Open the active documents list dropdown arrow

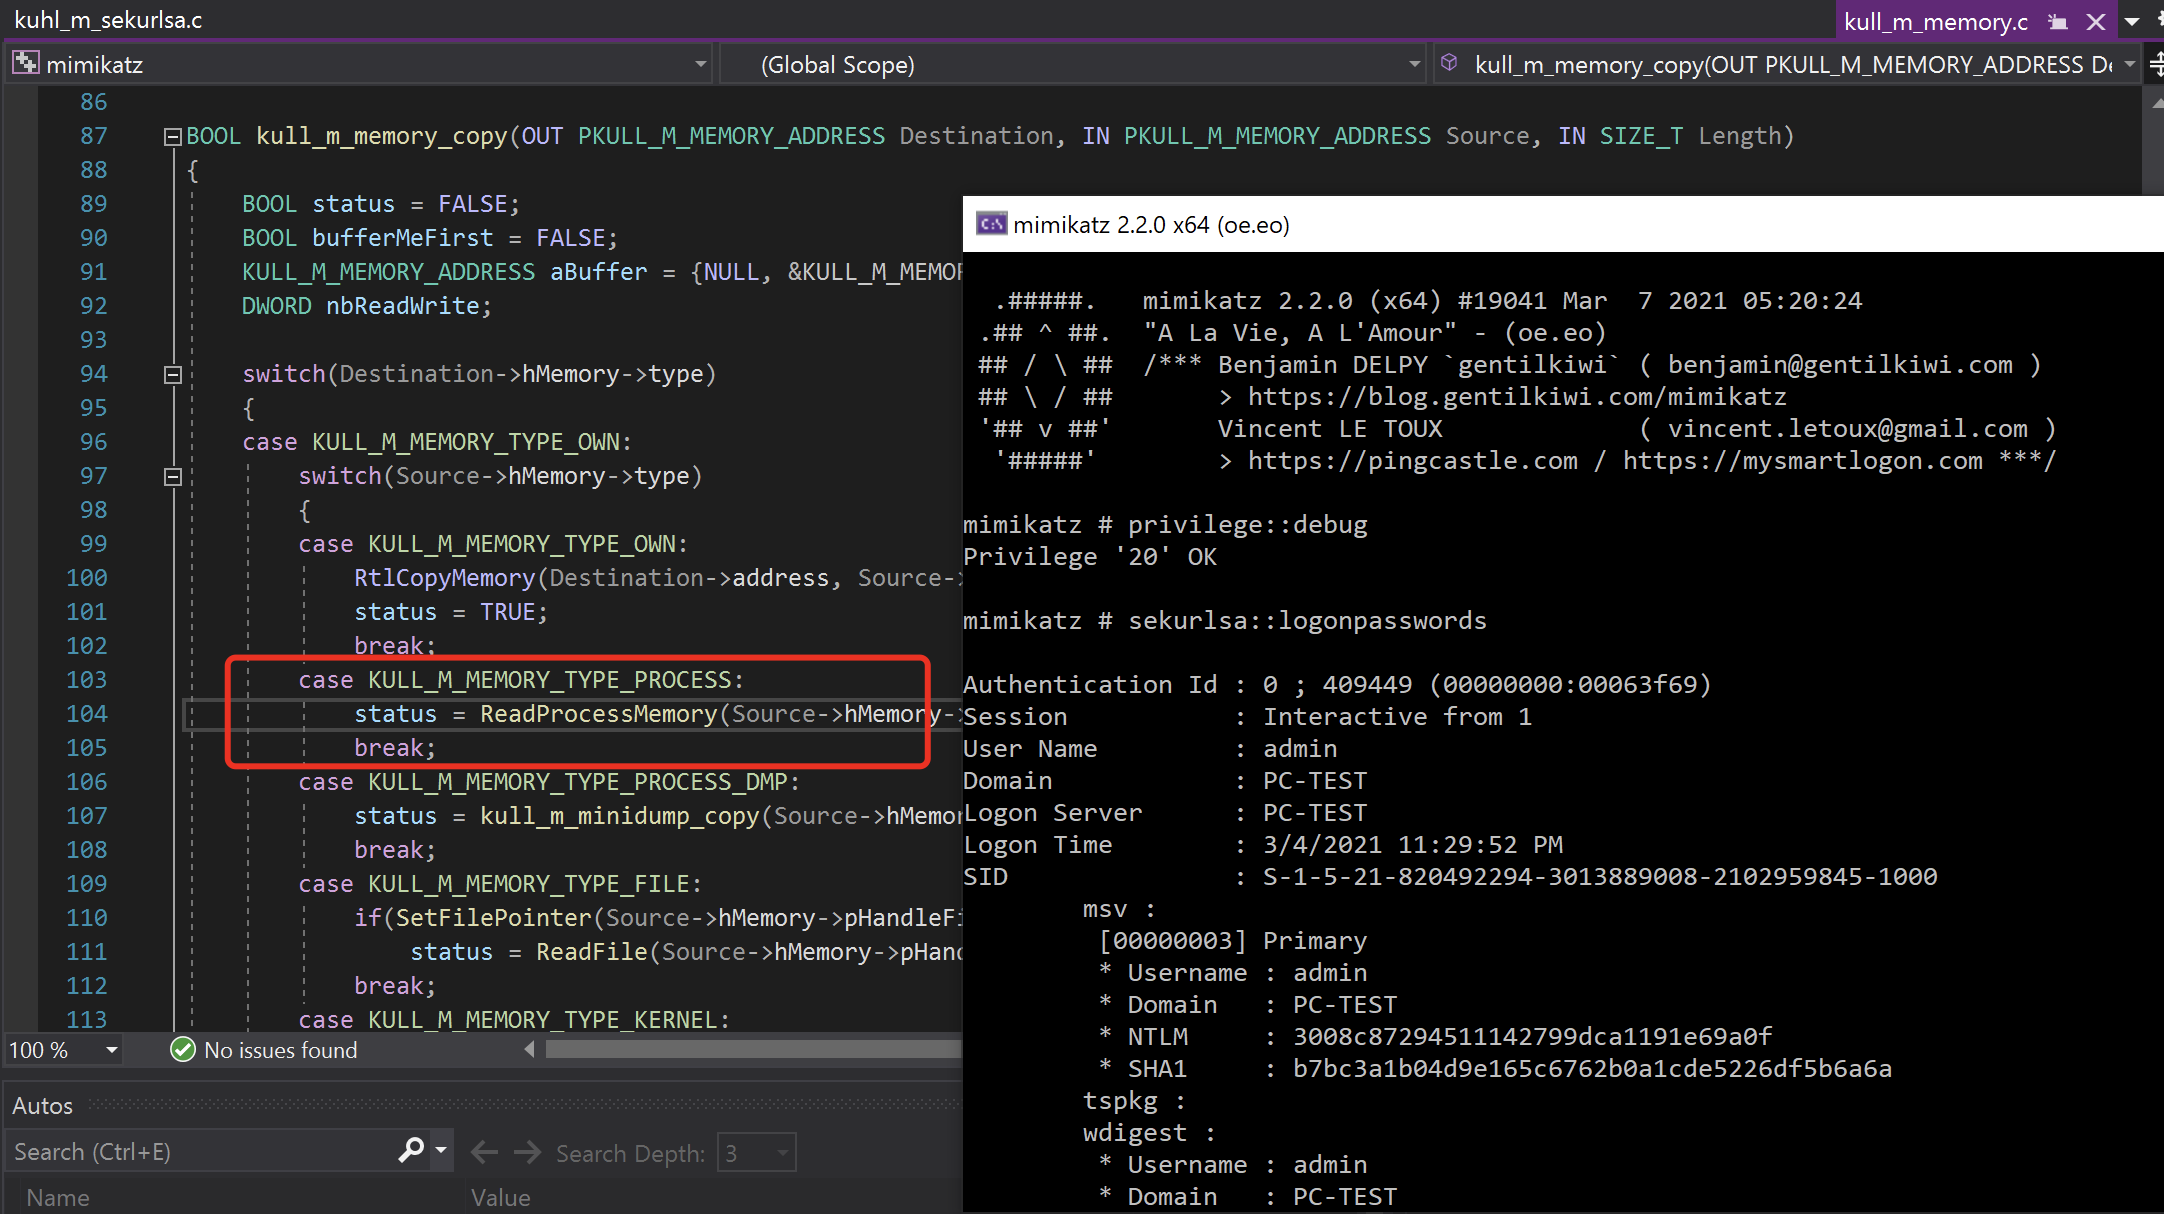pyautogui.click(x=2132, y=22)
